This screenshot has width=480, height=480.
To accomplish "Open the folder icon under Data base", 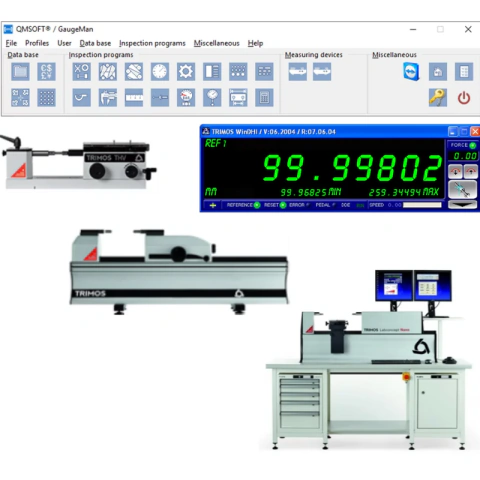I will [20, 72].
